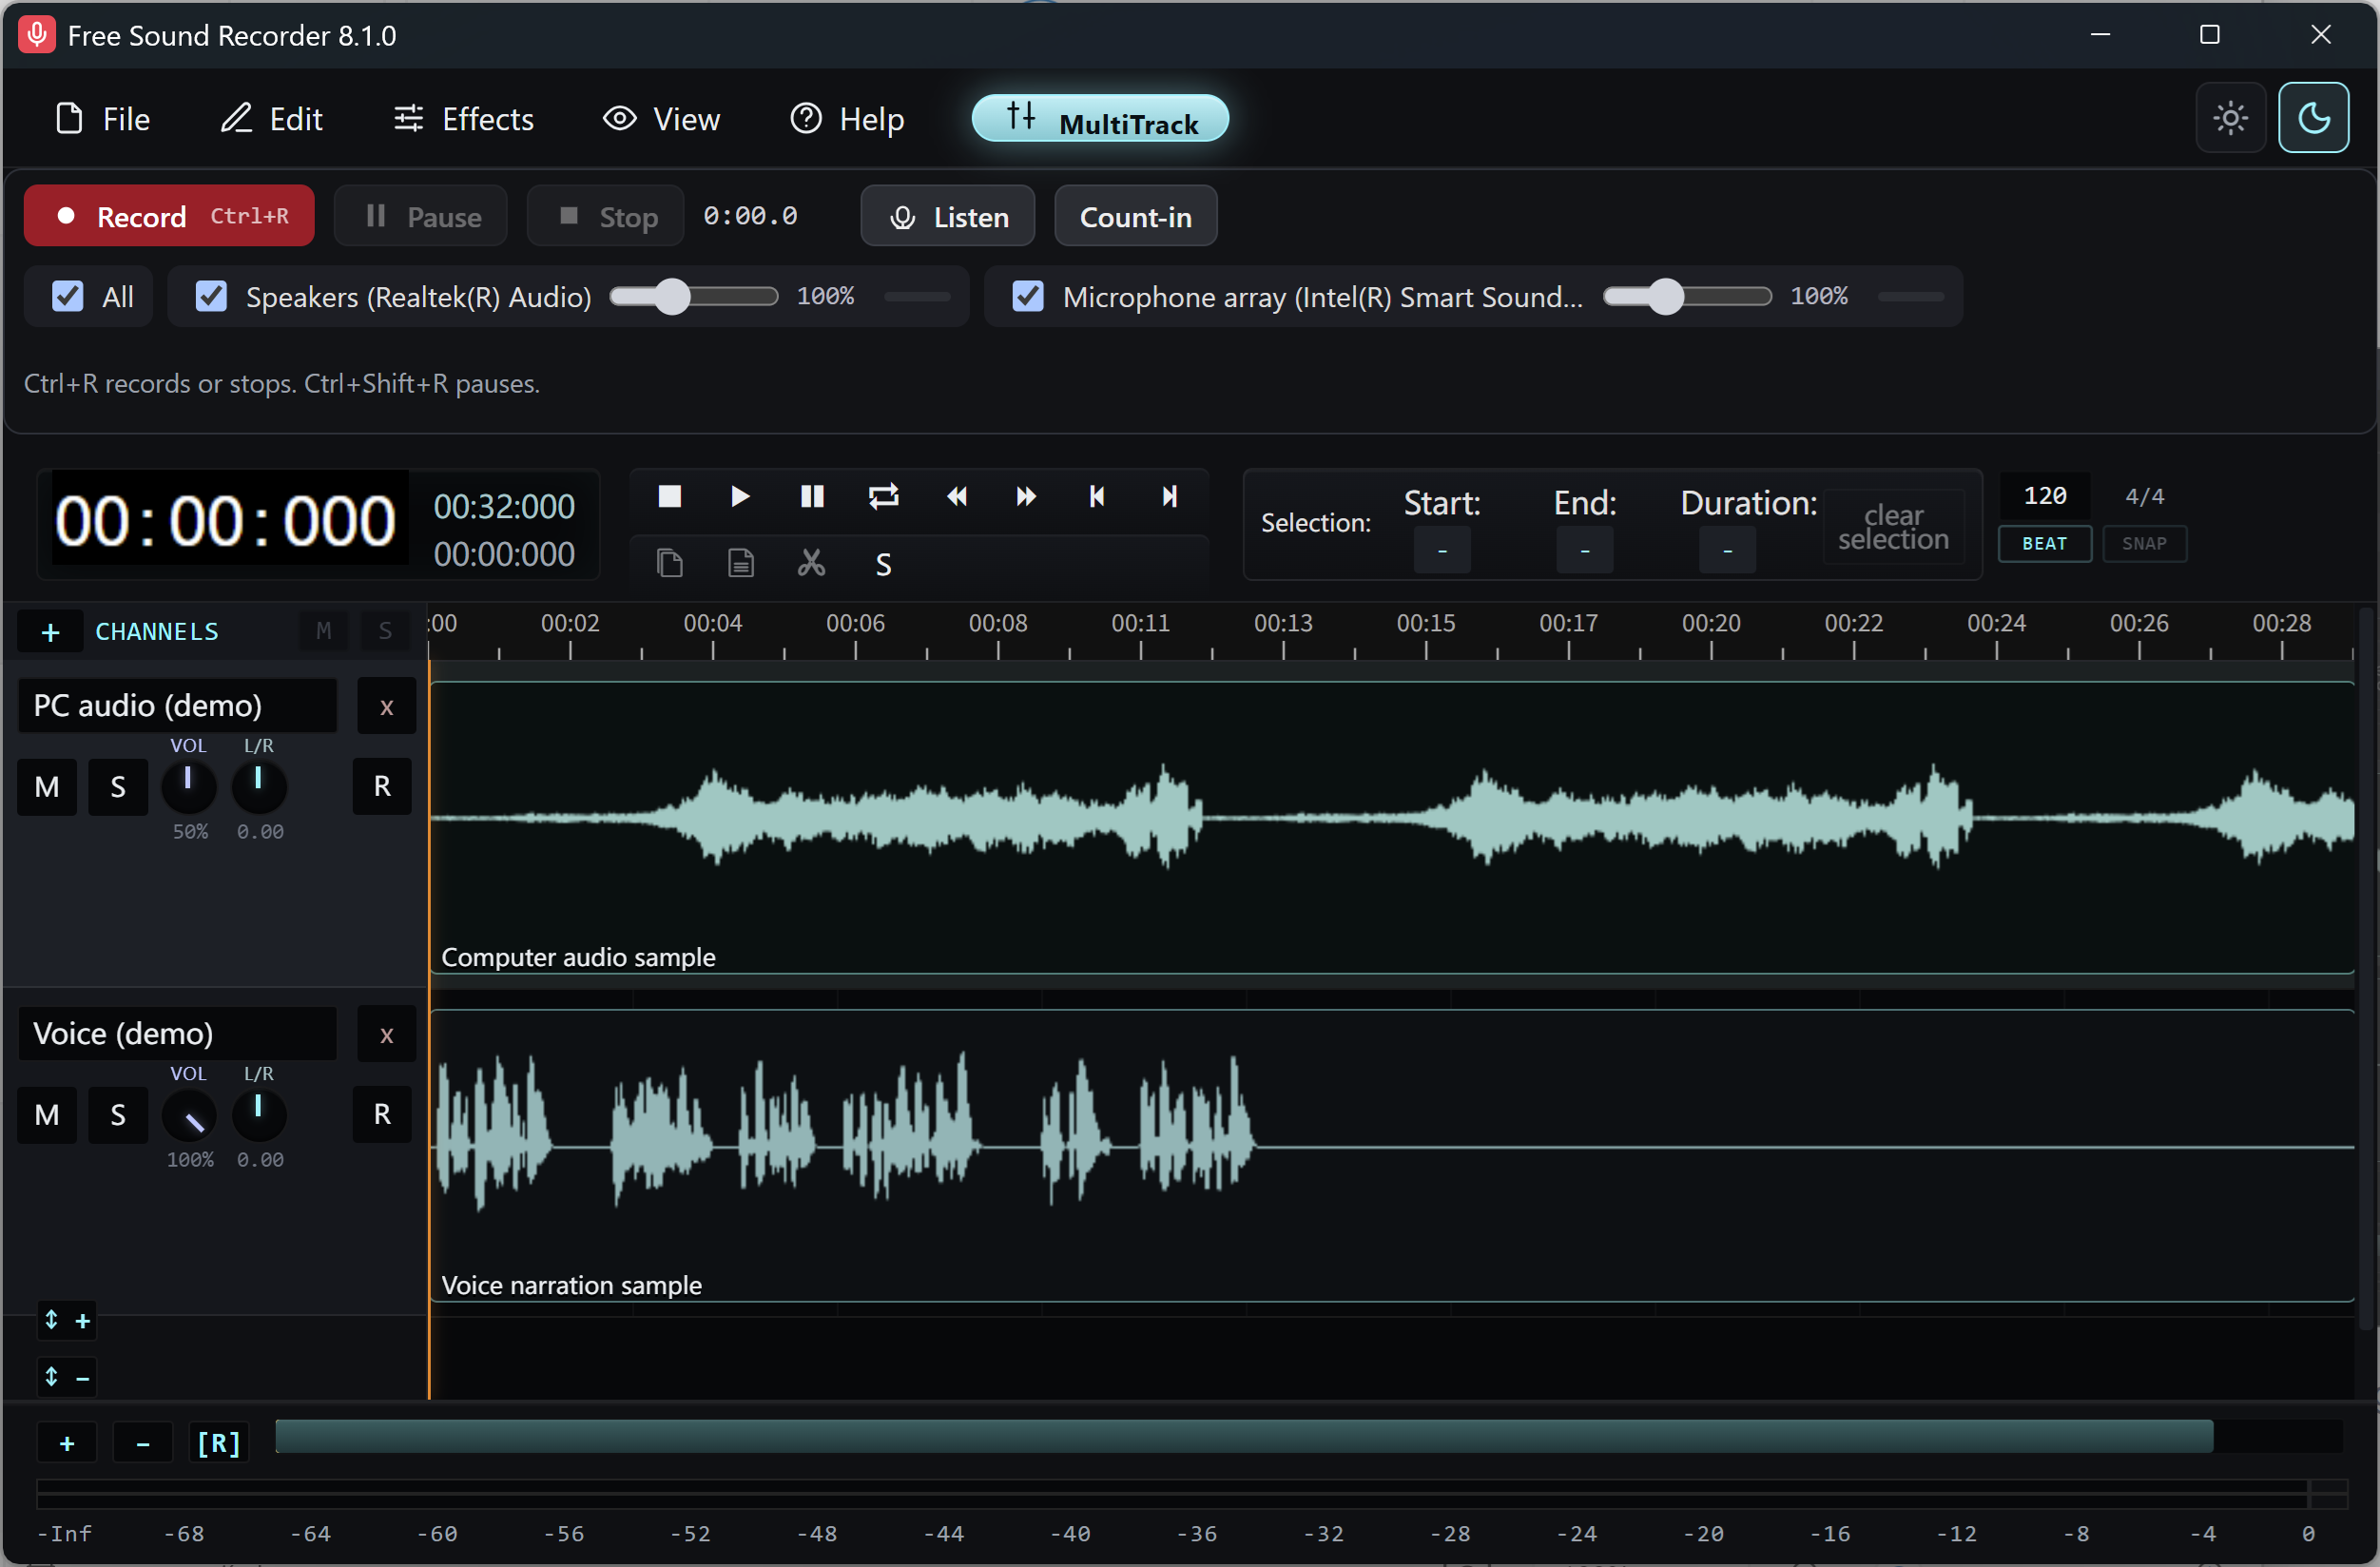This screenshot has height=1567, width=2380.
Task: Toggle the loop playback icon
Action: point(884,497)
